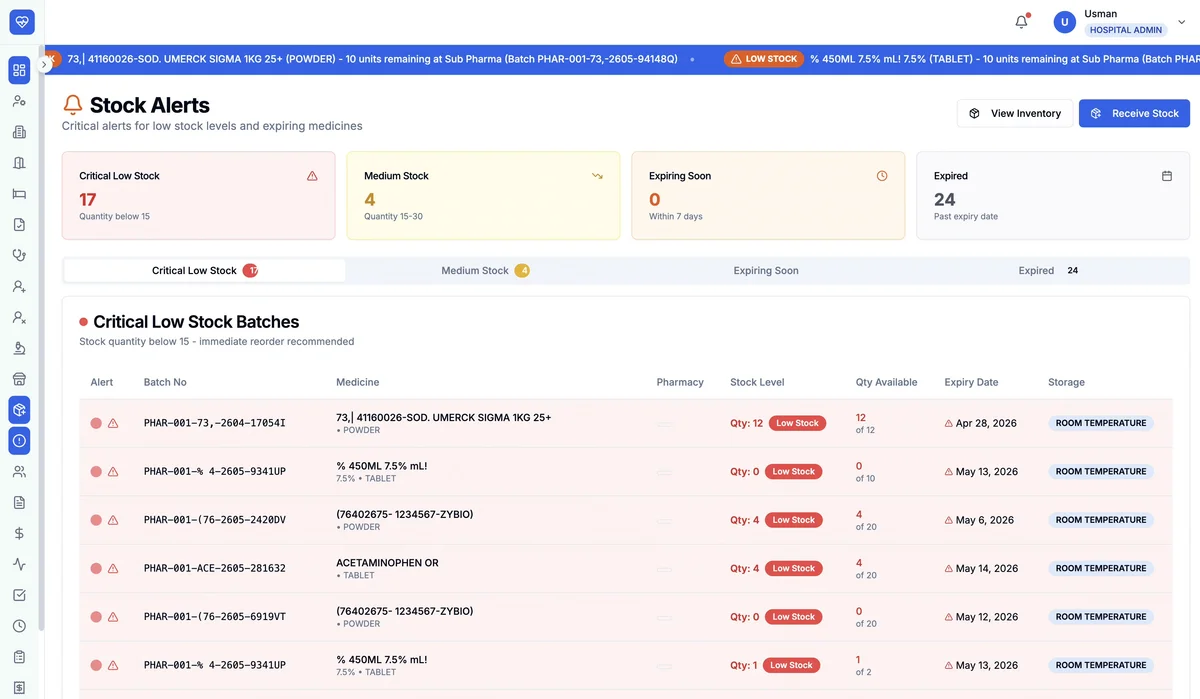
Task: Click the Receive Stock button
Action: pyautogui.click(x=1134, y=113)
